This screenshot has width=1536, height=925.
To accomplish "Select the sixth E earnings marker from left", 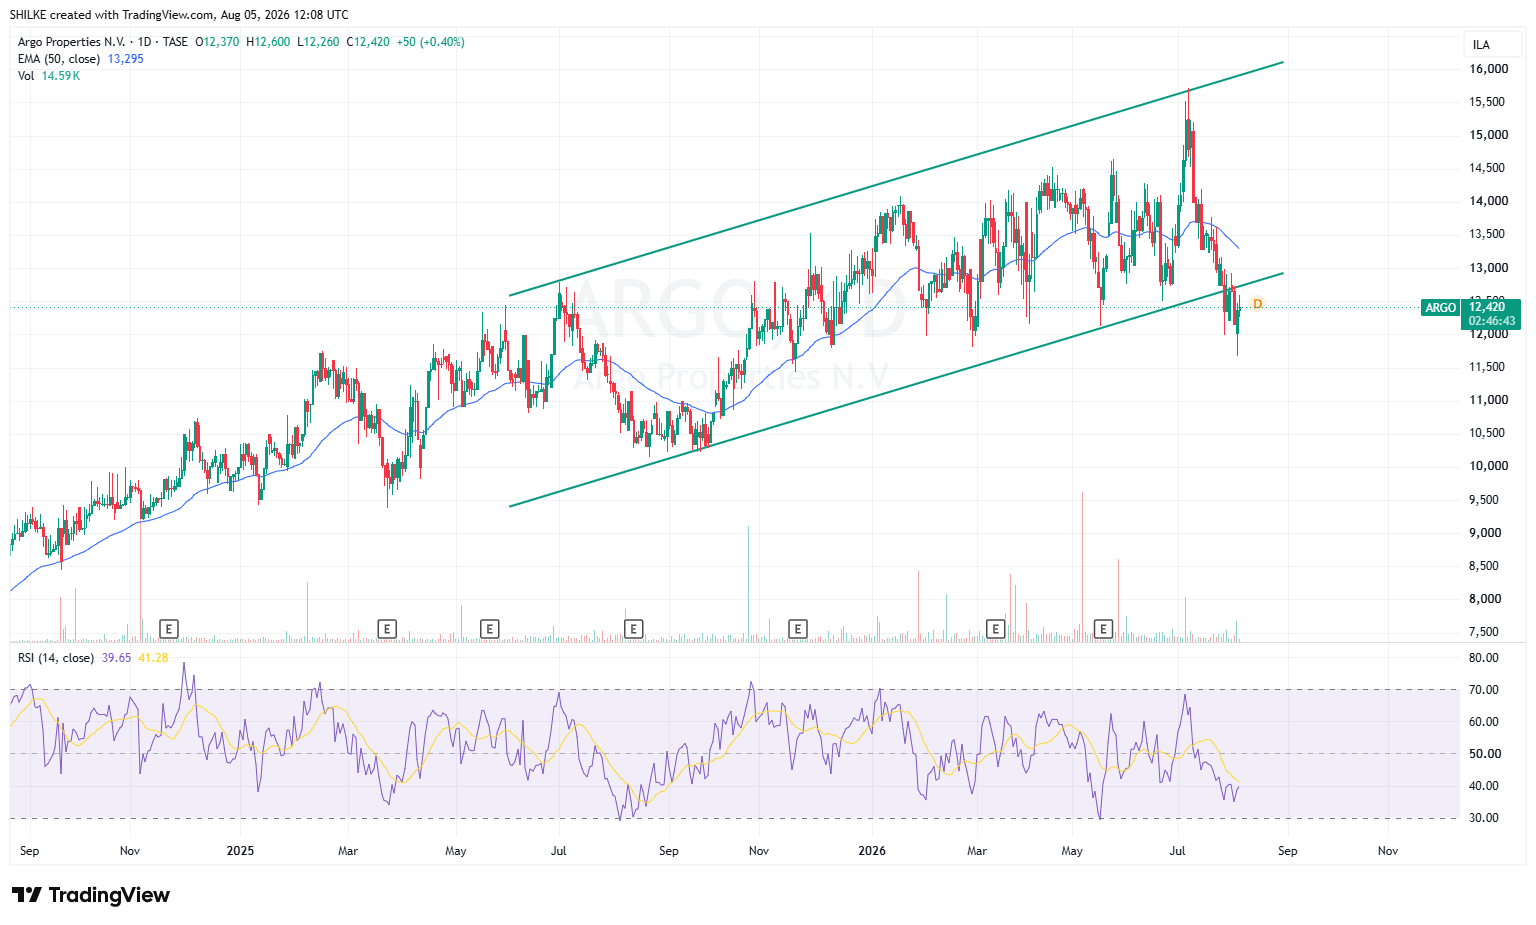I will (x=995, y=629).
